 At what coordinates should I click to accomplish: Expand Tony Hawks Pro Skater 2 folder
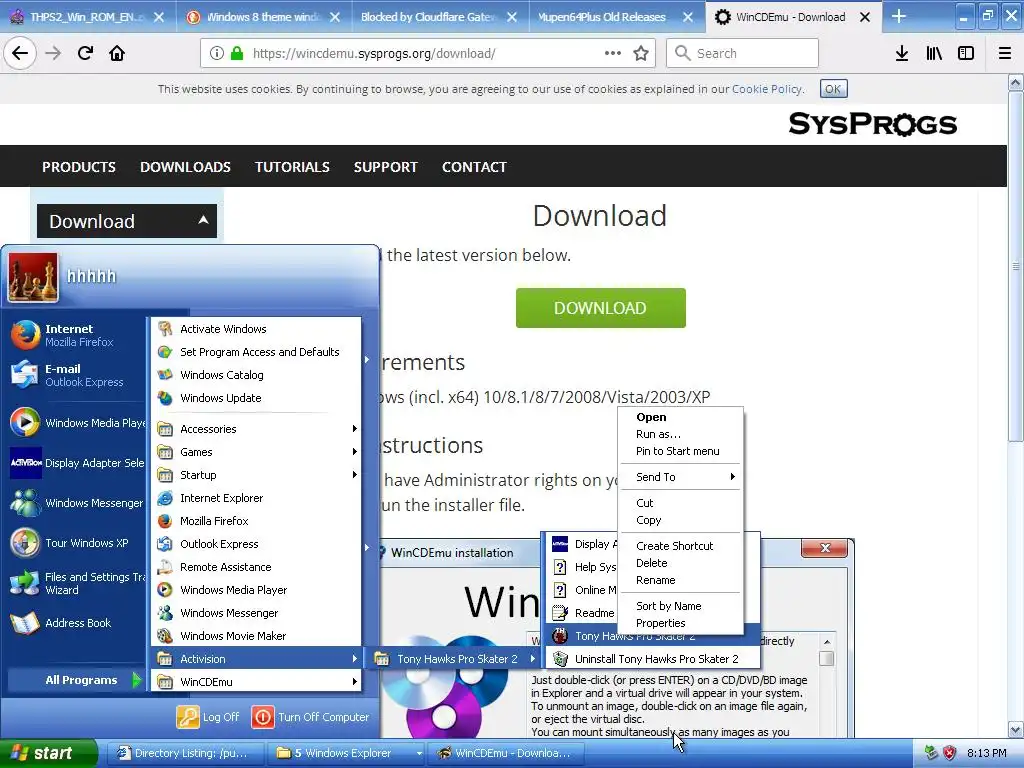tap(455, 659)
